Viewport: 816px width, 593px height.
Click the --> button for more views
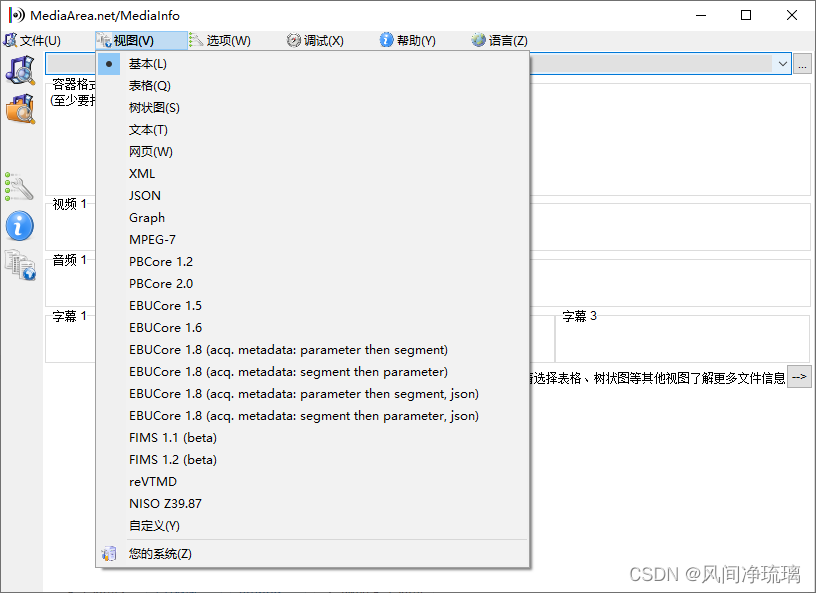[799, 377]
